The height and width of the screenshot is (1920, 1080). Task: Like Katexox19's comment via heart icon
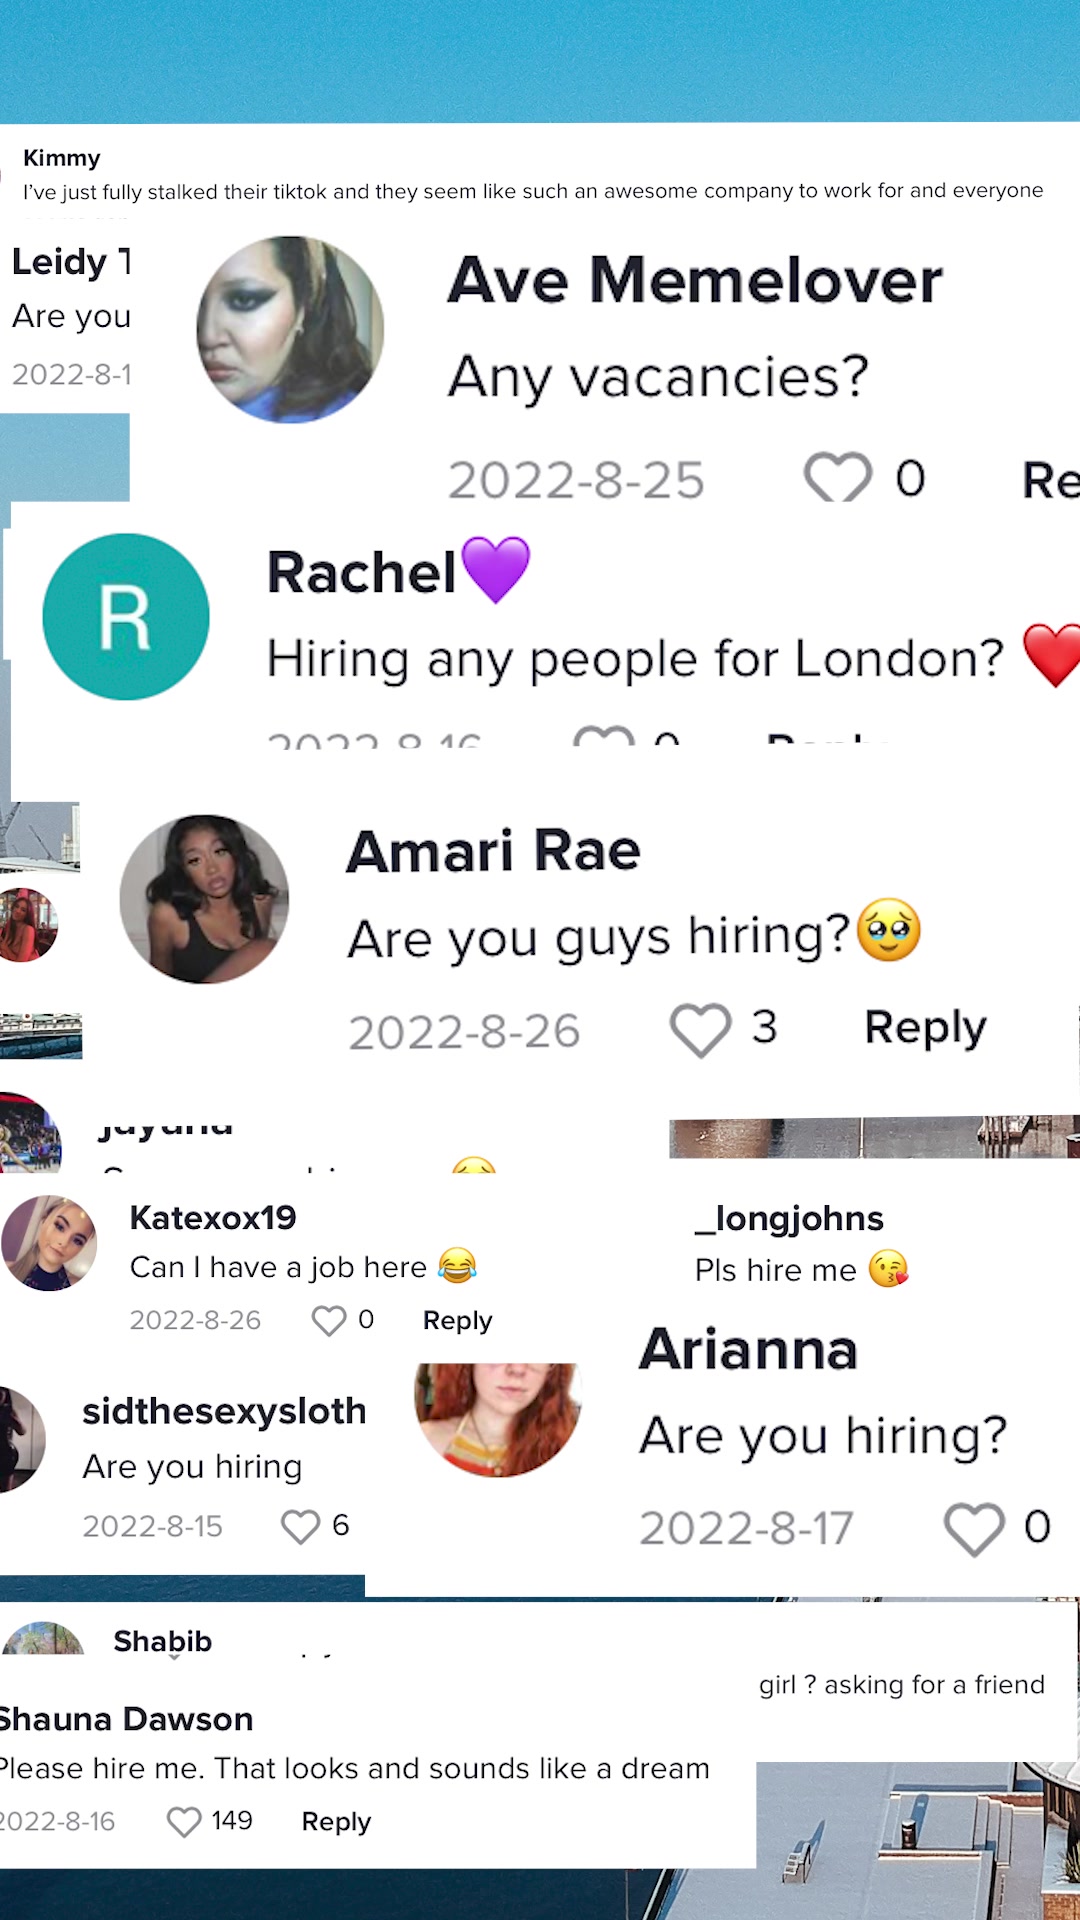pos(329,1320)
